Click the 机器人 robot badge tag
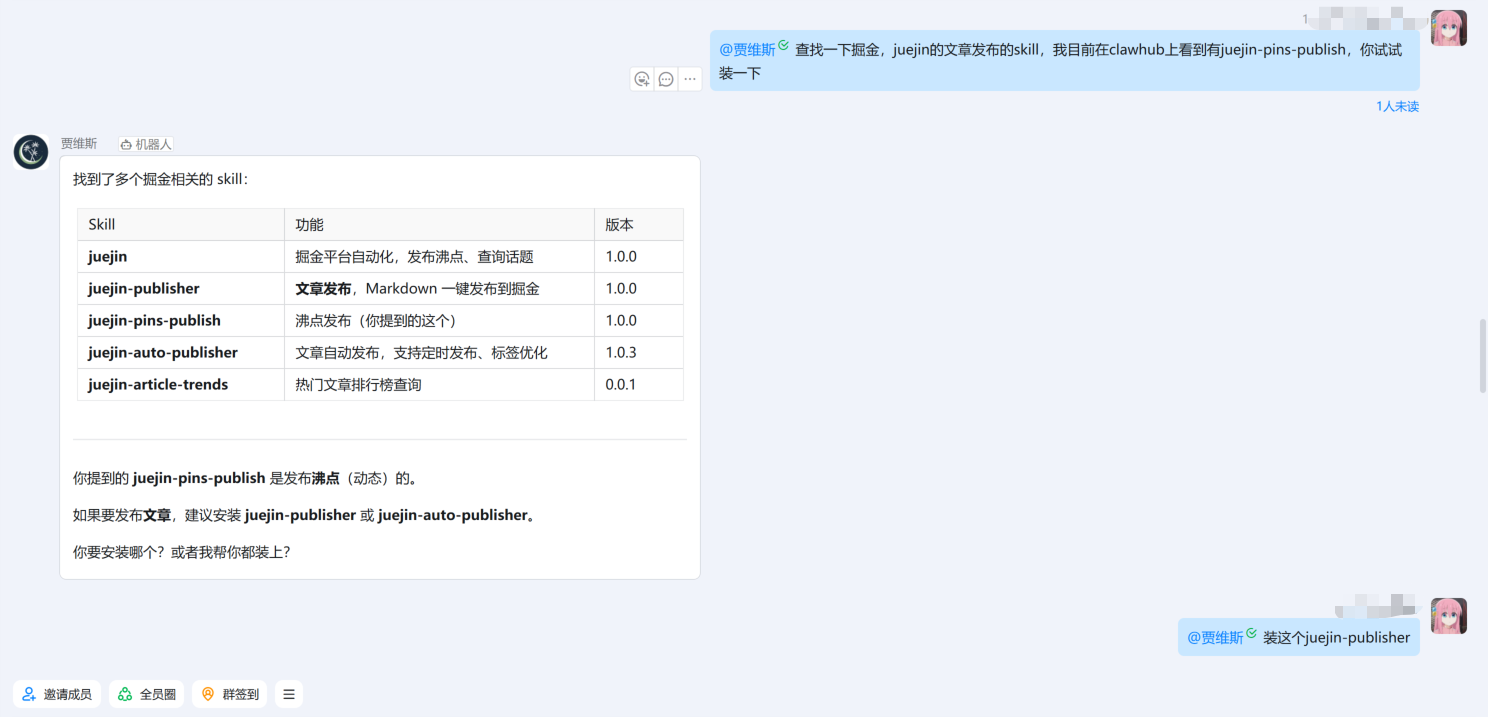 pos(146,144)
